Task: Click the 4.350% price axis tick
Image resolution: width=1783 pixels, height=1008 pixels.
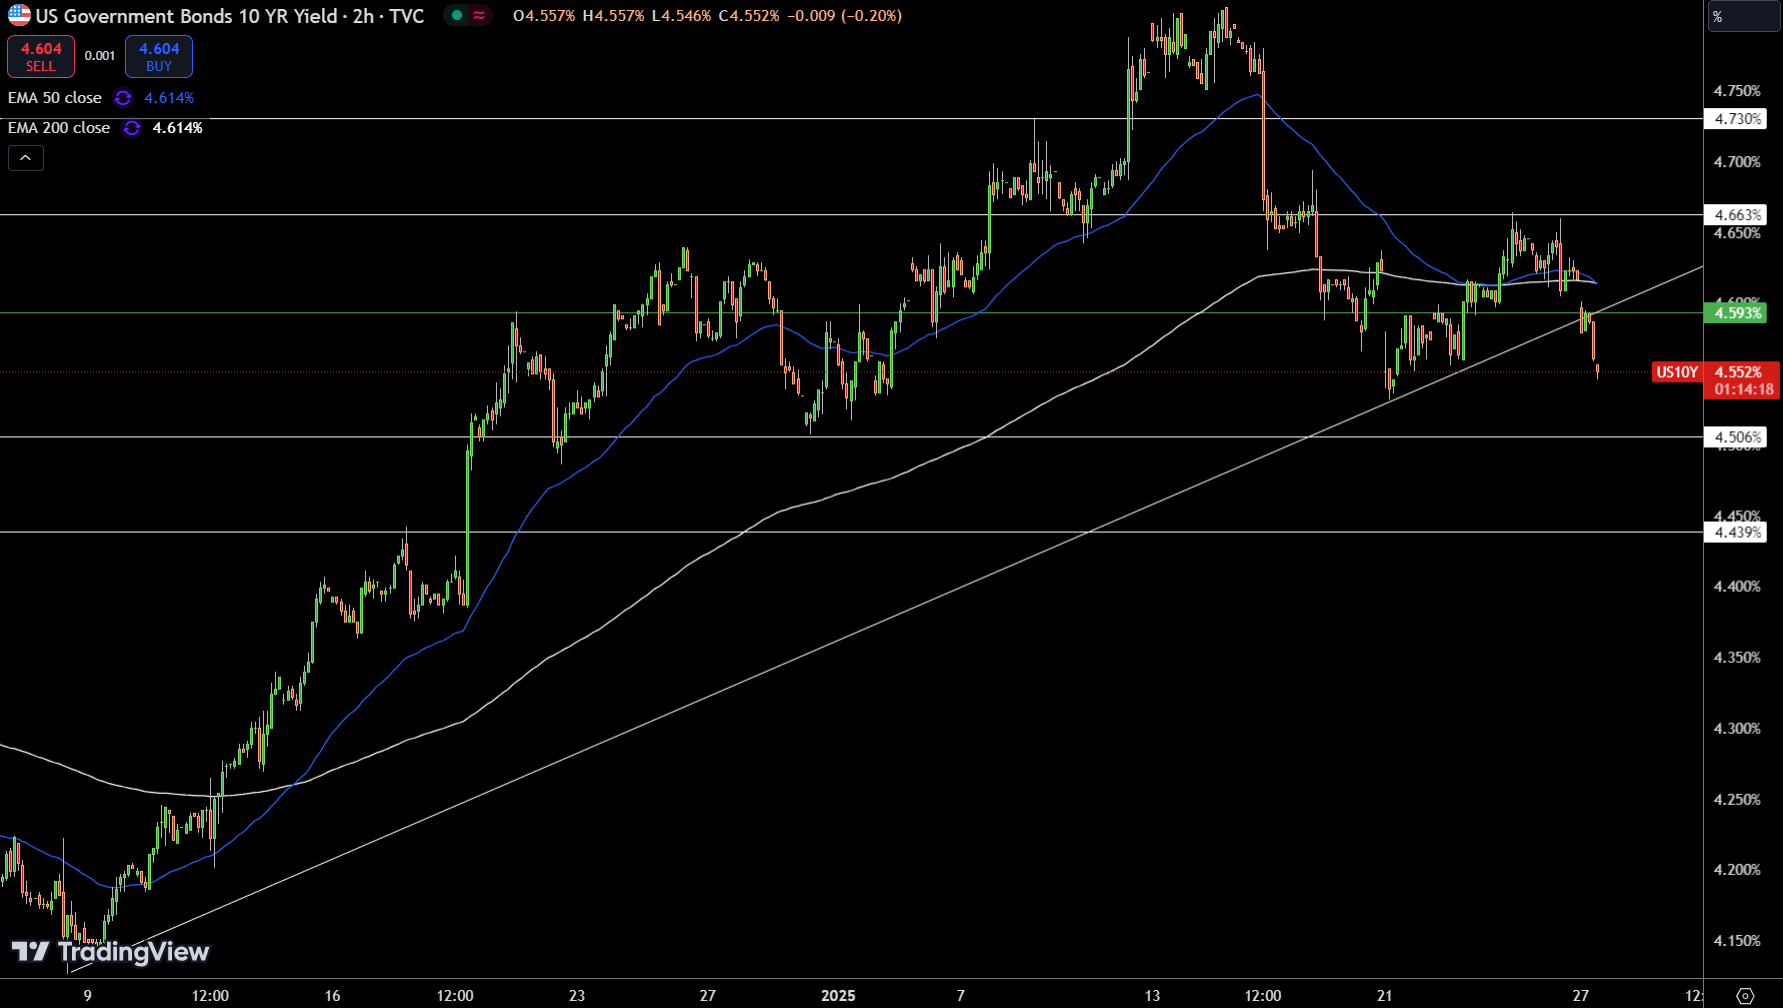Action: click(1737, 657)
